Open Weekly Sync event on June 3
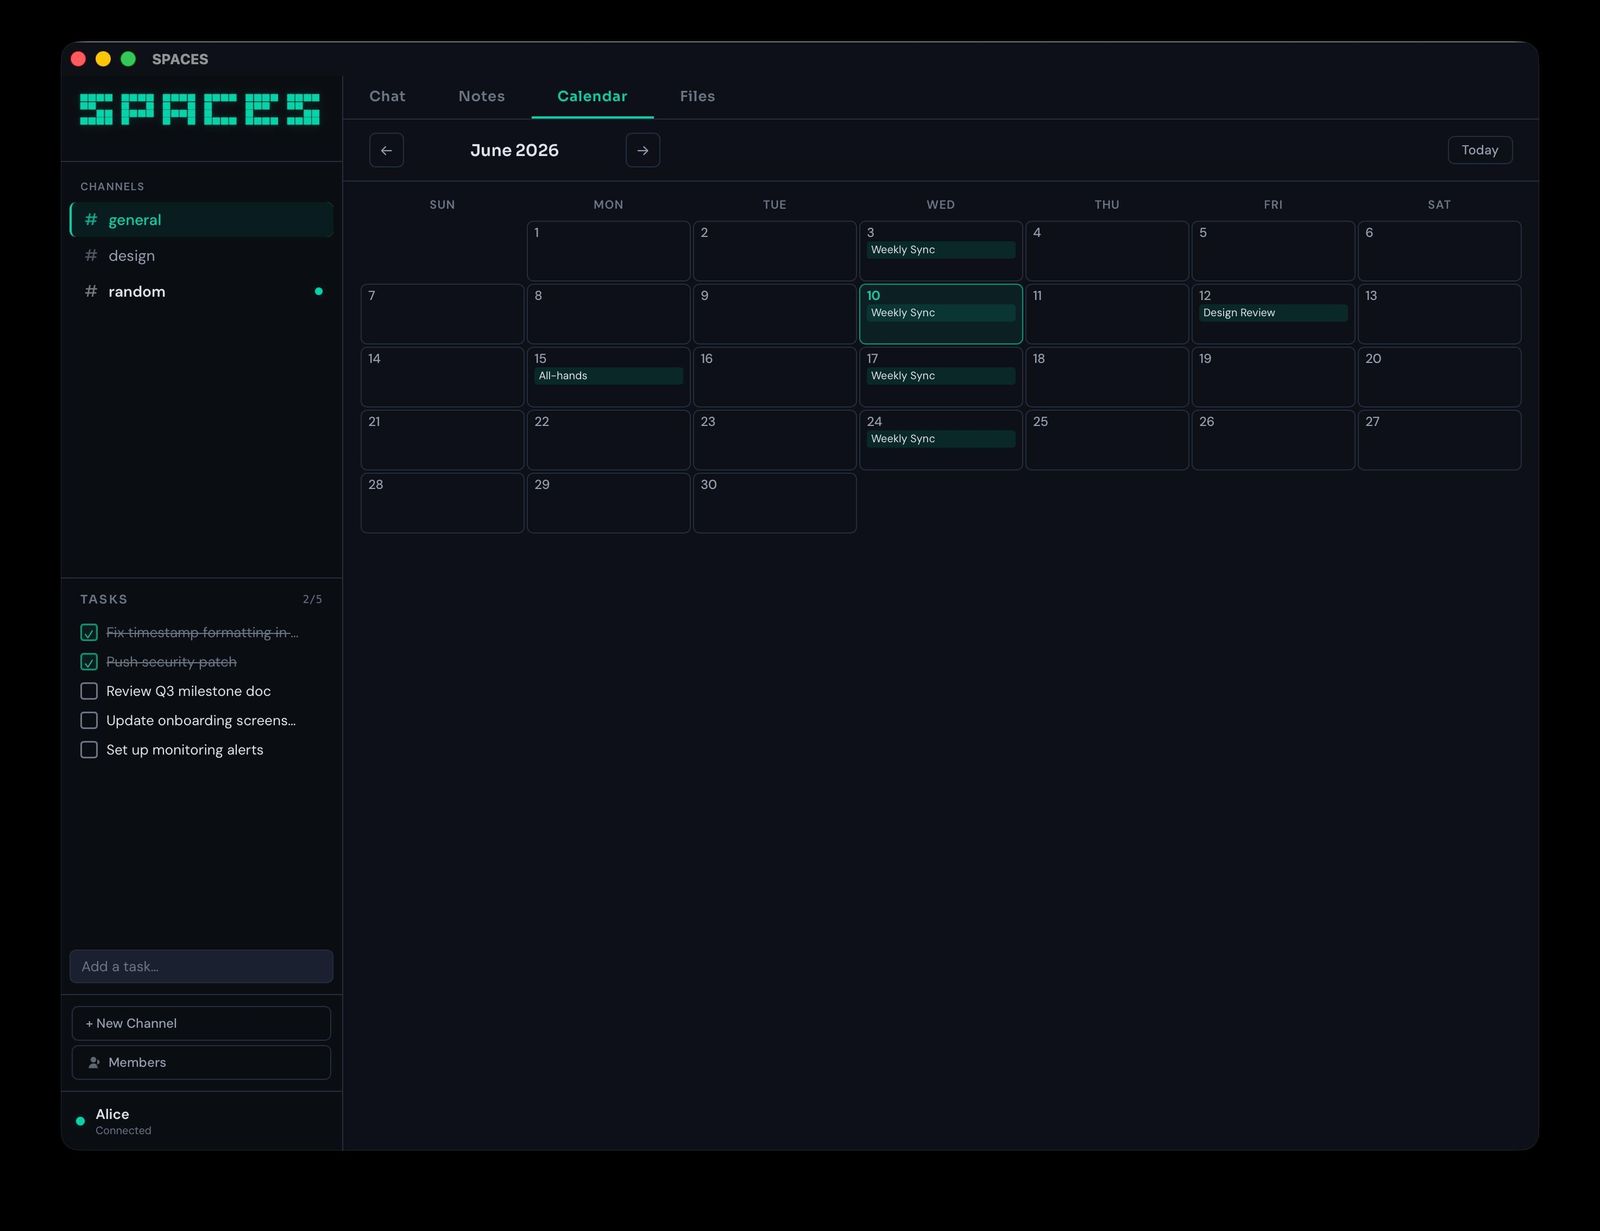Viewport: 1600px width, 1231px height. pos(941,250)
